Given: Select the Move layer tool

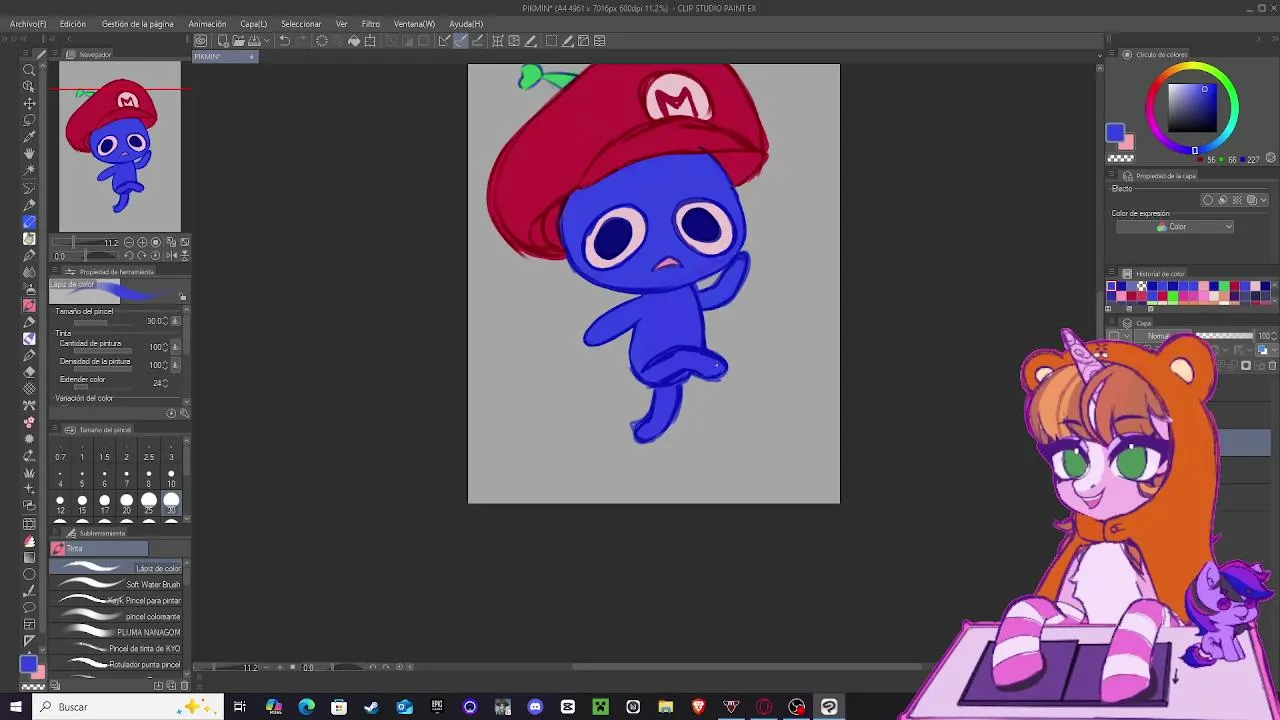Looking at the screenshot, I should pyautogui.click(x=29, y=103).
